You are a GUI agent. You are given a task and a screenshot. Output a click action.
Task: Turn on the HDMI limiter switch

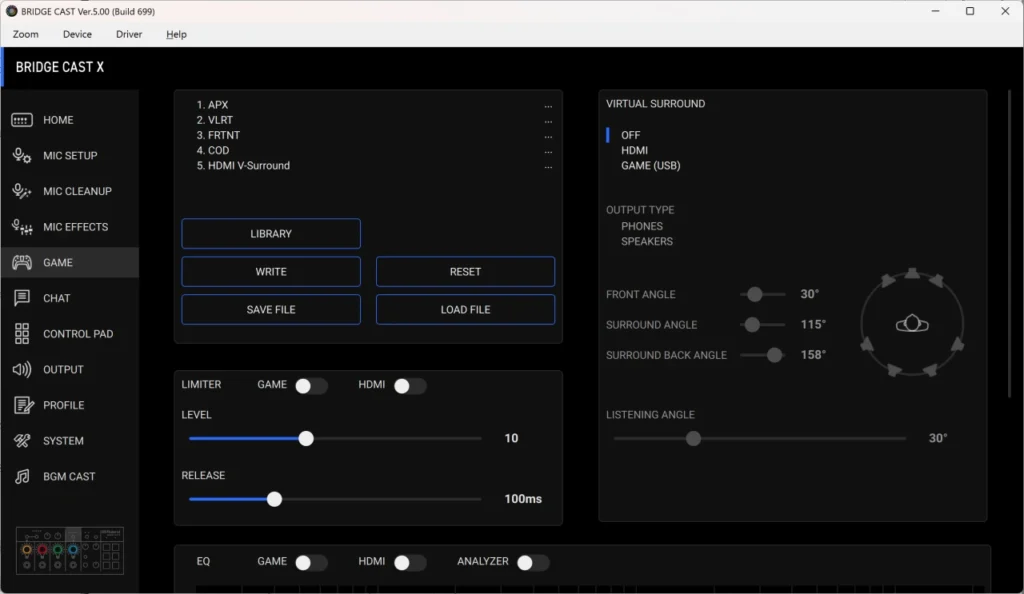[409, 385]
